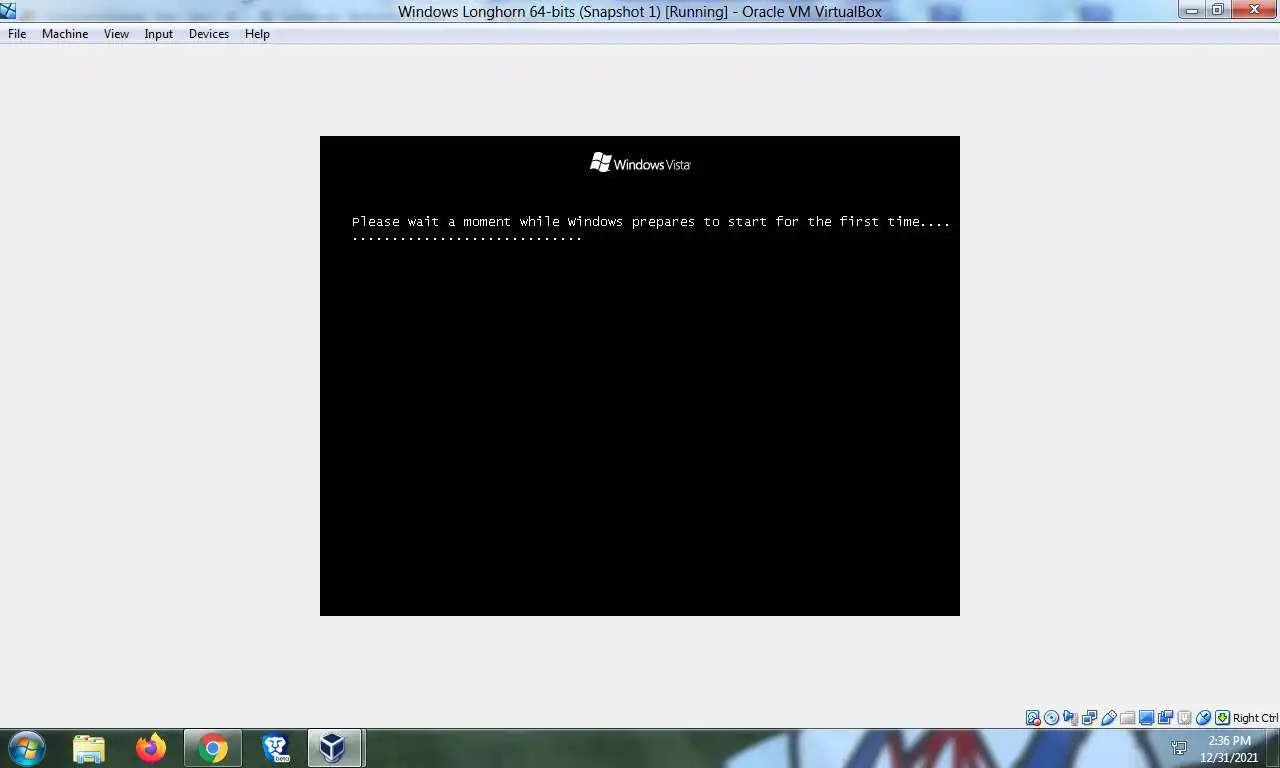Viewport: 1280px width, 768px height.
Task: Click the mouse integration status icon
Action: click(1204, 718)
